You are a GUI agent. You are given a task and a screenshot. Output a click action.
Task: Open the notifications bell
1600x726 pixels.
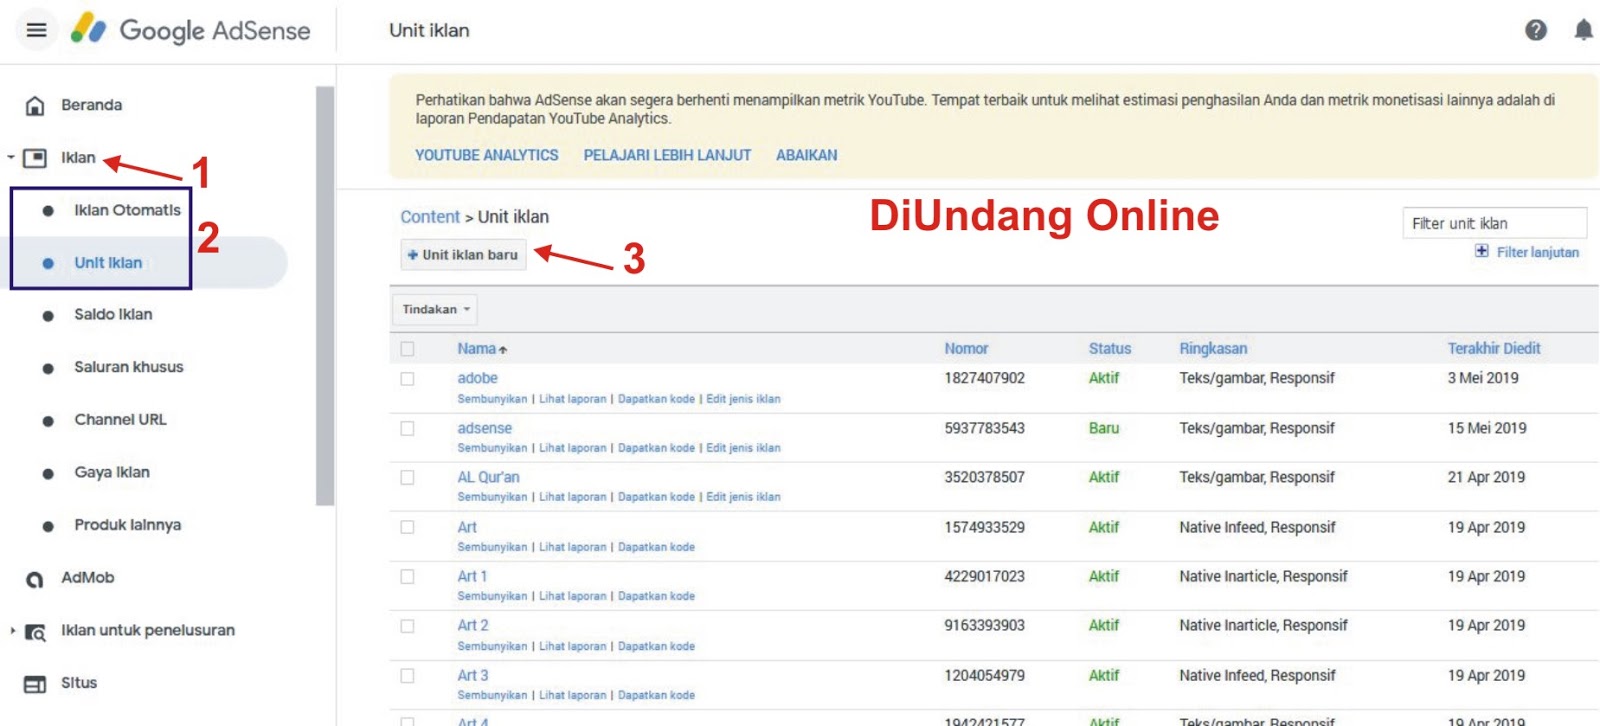click(1583, 30)
